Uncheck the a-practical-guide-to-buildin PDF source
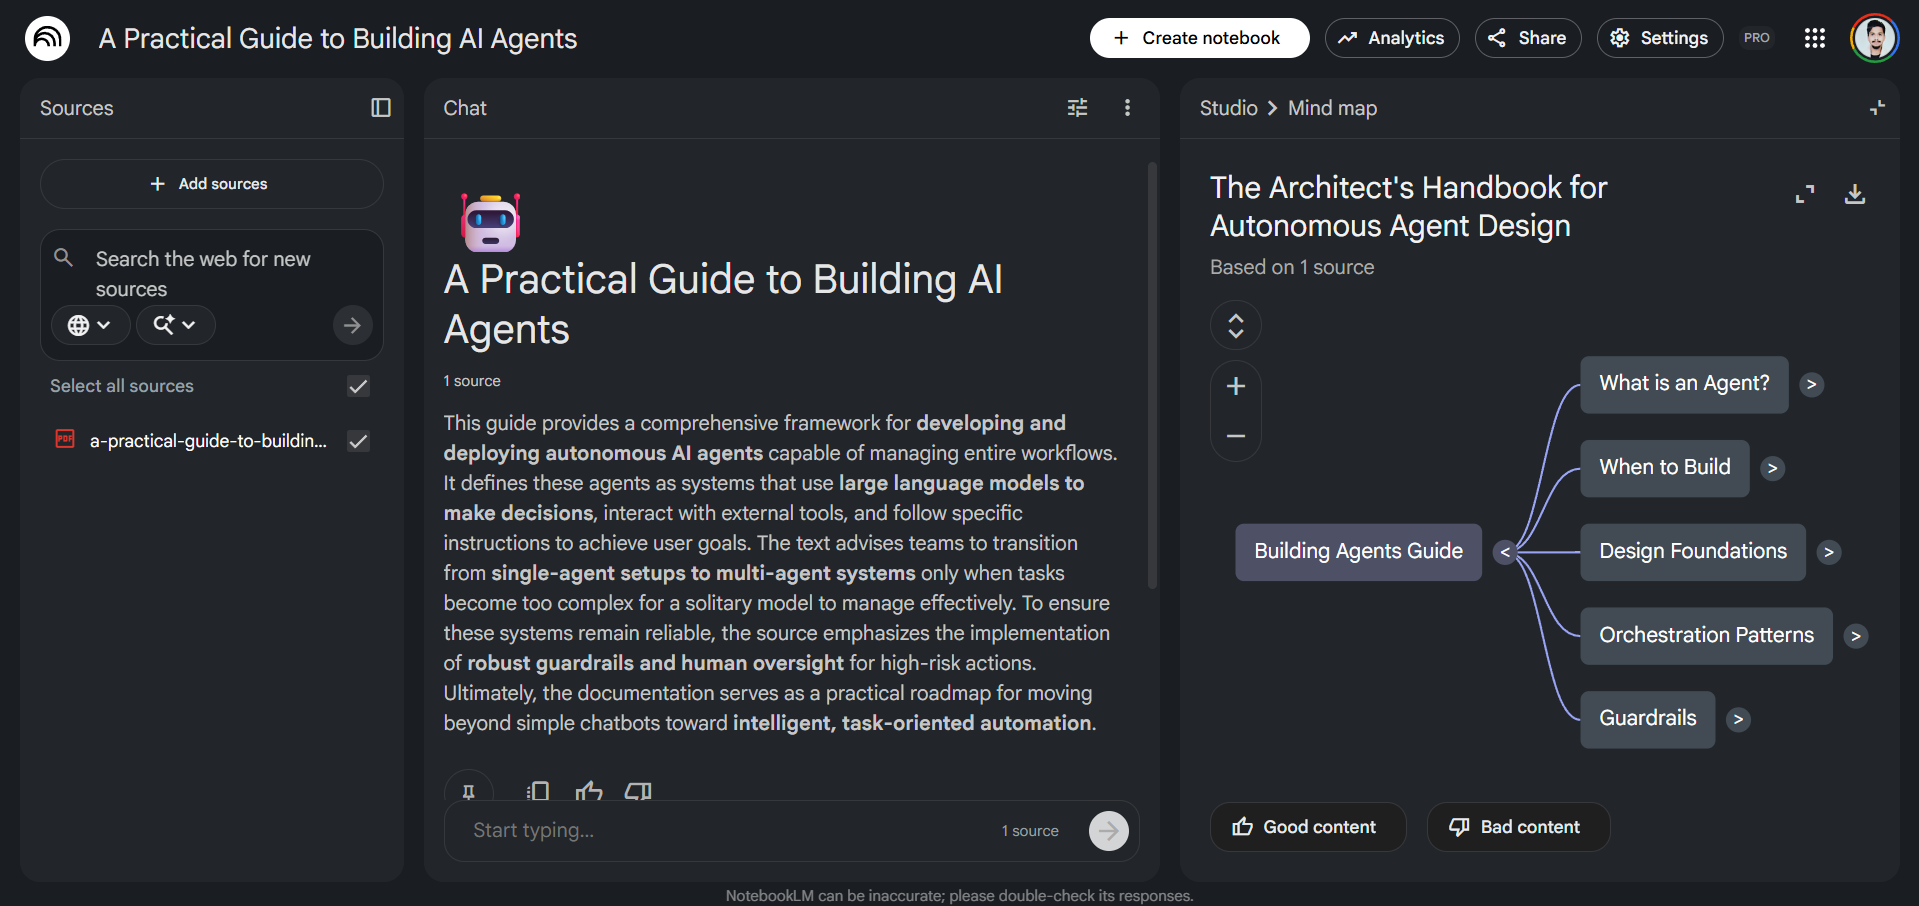 [x=358, y=441]
